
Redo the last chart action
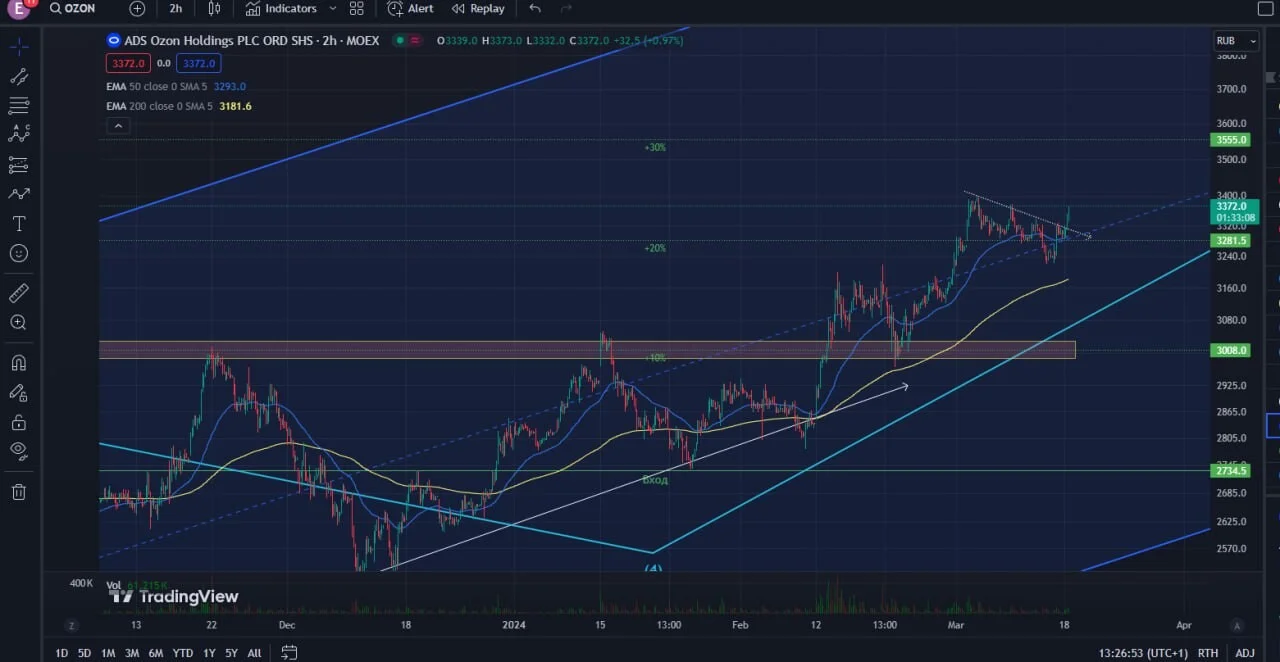pos(566,8)
